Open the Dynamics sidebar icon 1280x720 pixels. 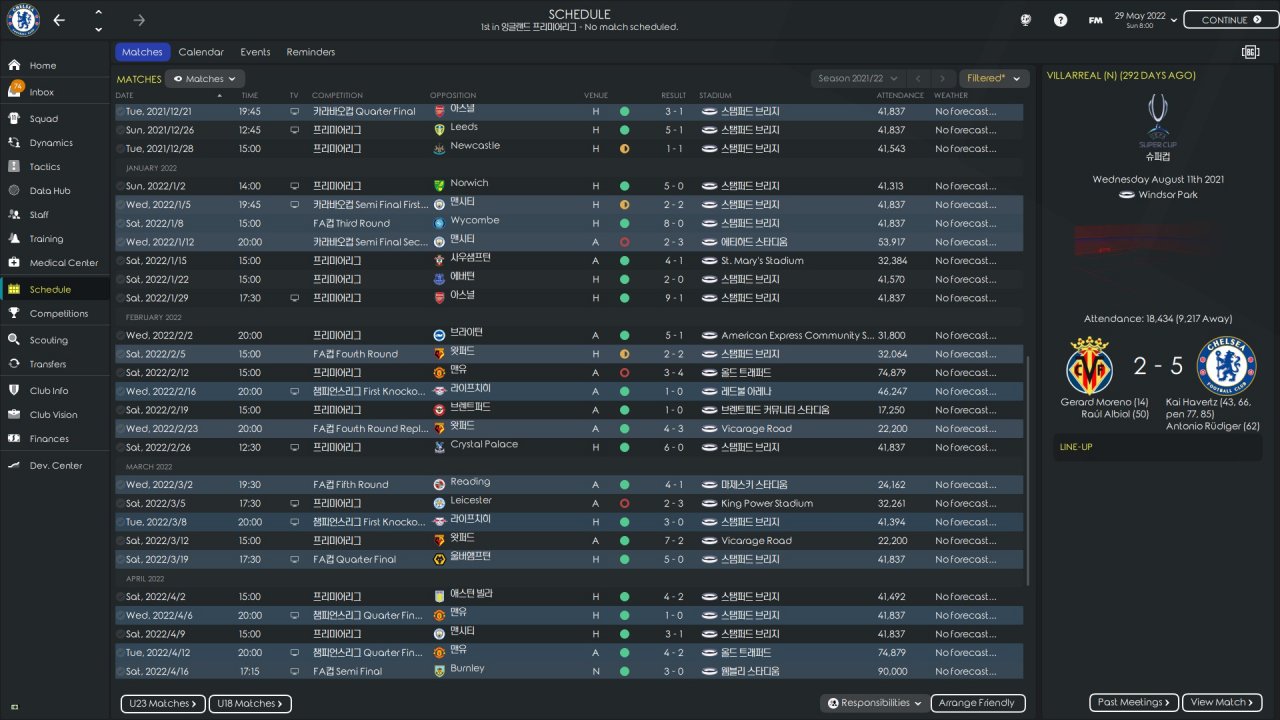[x=14, y=143]
